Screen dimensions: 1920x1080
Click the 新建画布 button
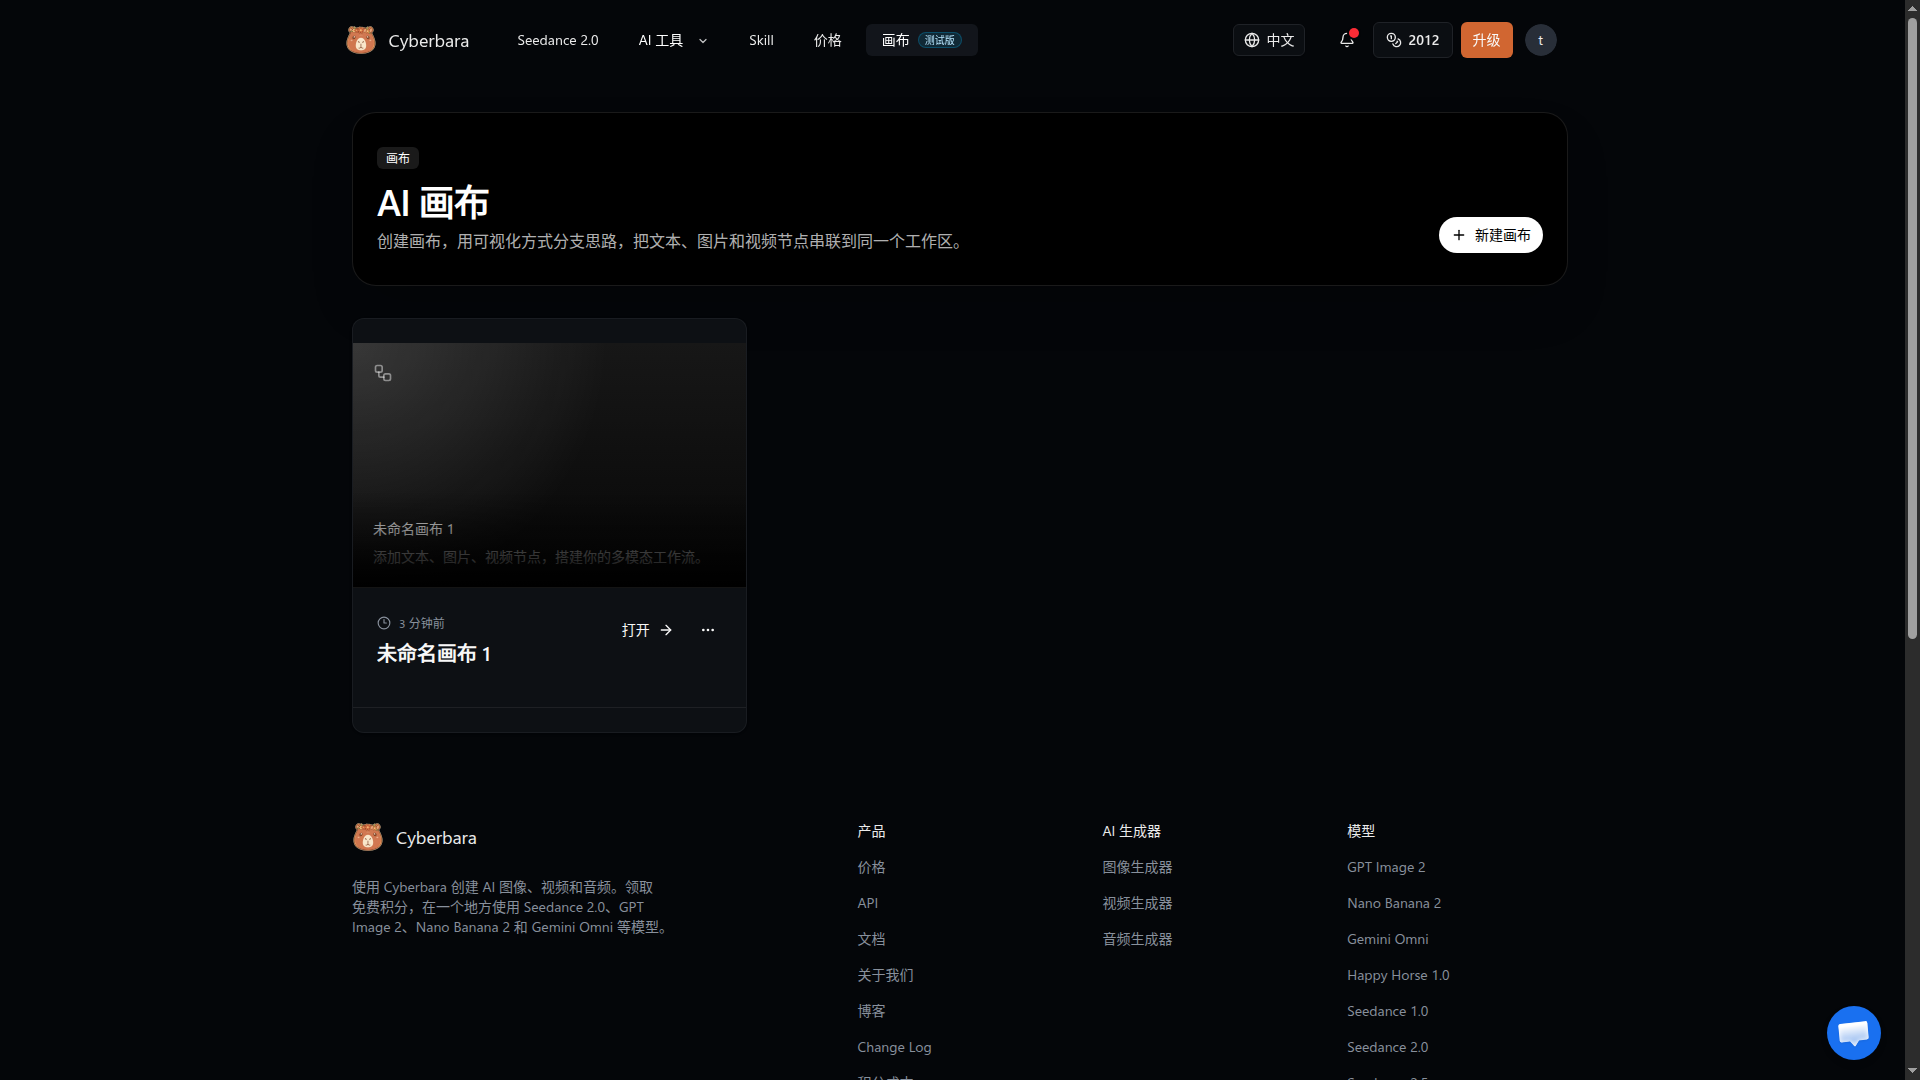click(1490, 235)
